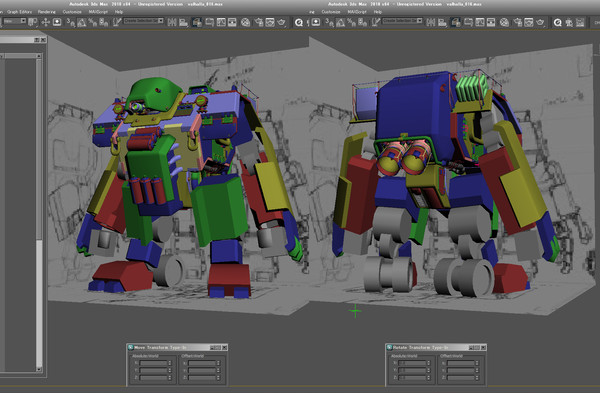600x393 pixels.
Task: Open Curve Editor in left window toolbar
Action: [221, 22]
